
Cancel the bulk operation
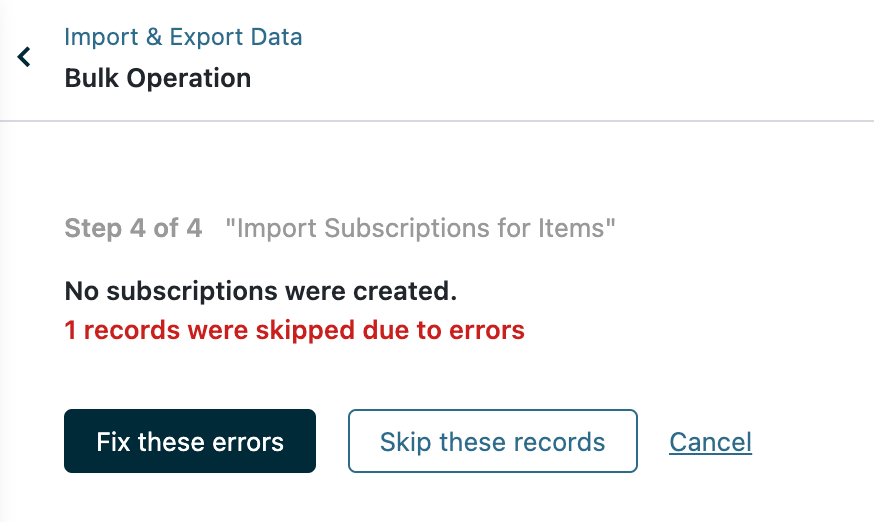[710, 442]
